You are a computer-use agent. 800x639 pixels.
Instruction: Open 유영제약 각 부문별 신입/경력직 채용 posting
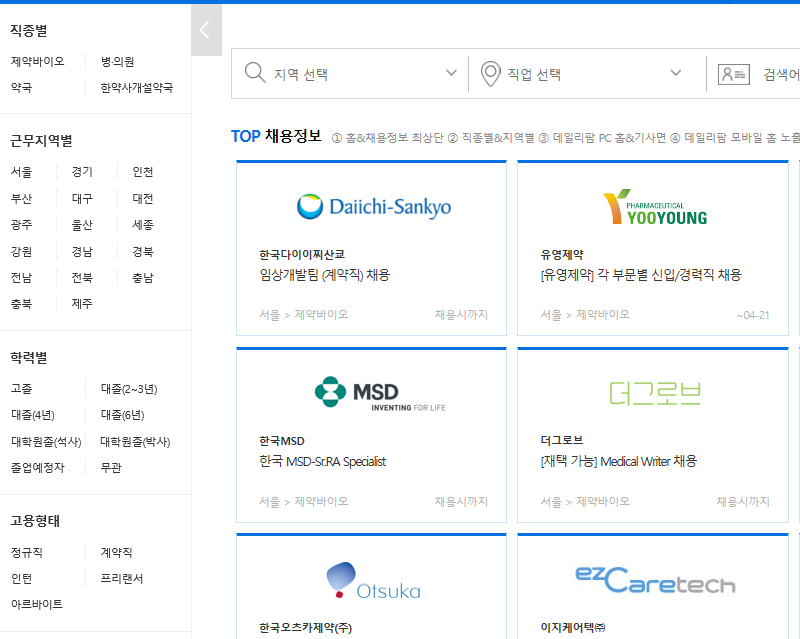(x=641, y=276)
